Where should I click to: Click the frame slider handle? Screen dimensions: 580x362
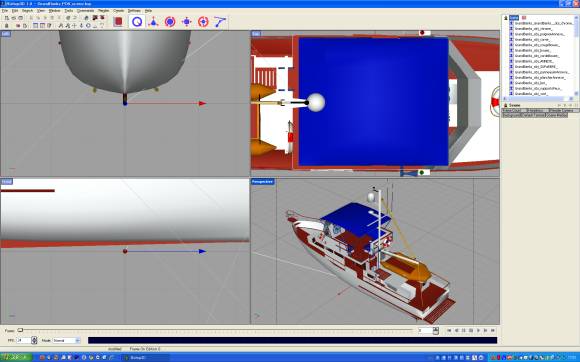tap(20, 330)
